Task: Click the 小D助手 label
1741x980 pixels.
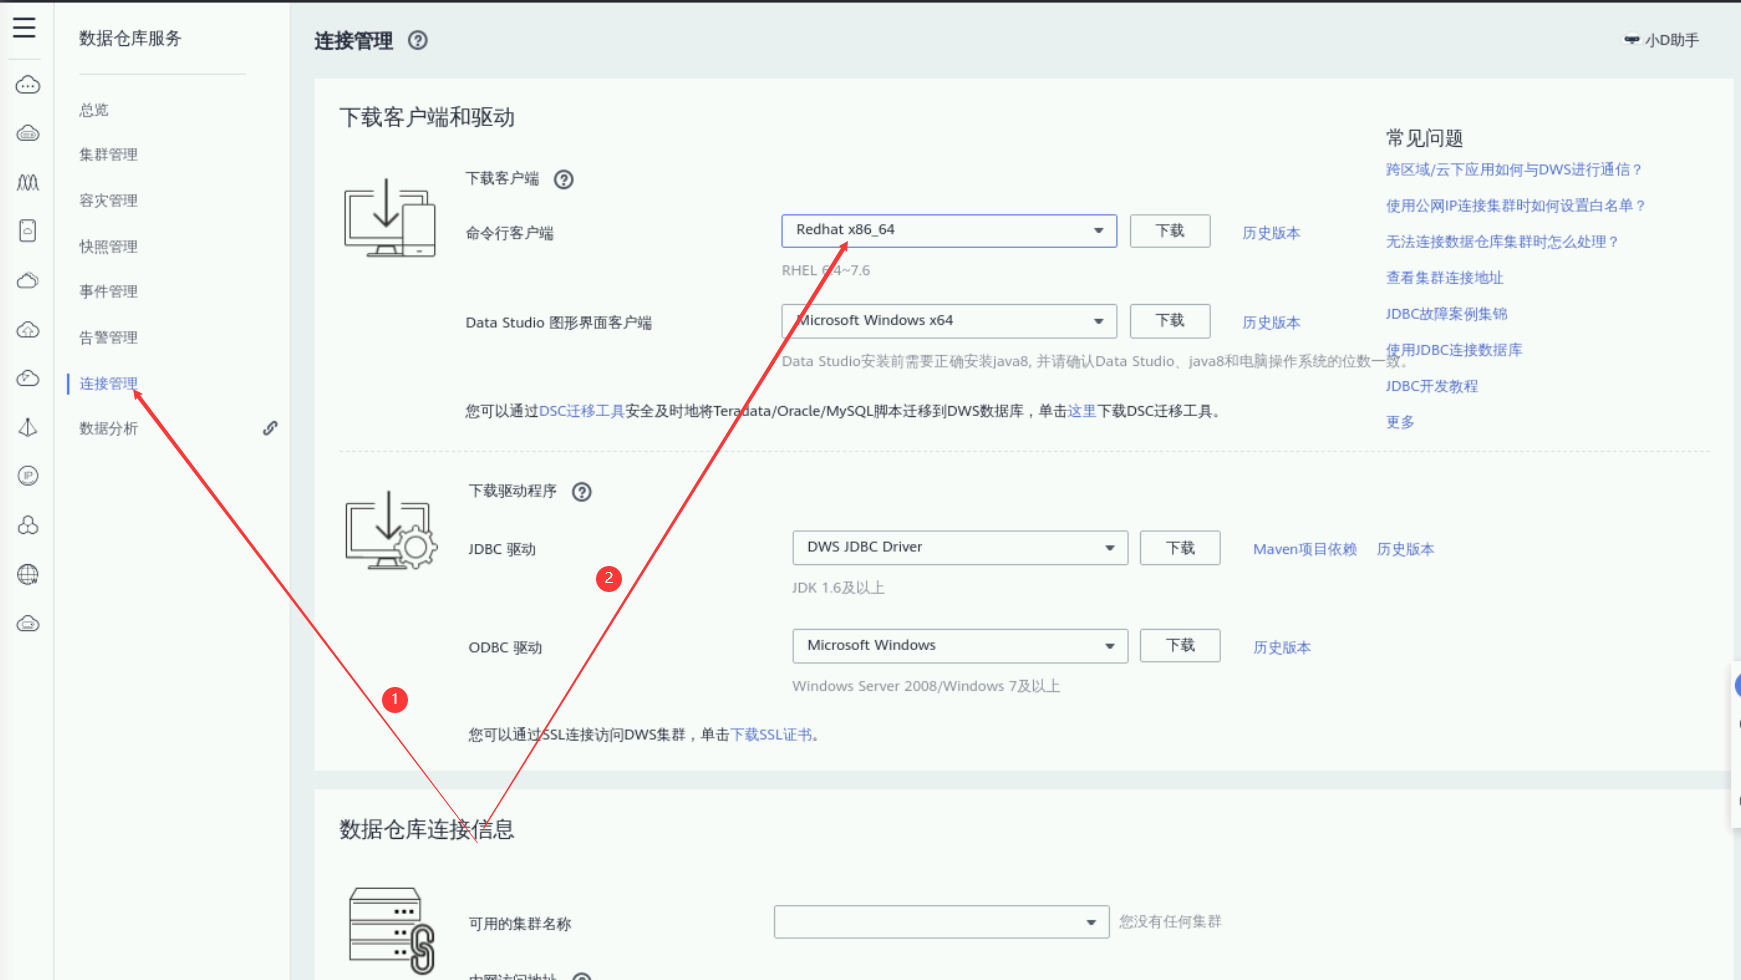Action: (x=1672, y=40)
